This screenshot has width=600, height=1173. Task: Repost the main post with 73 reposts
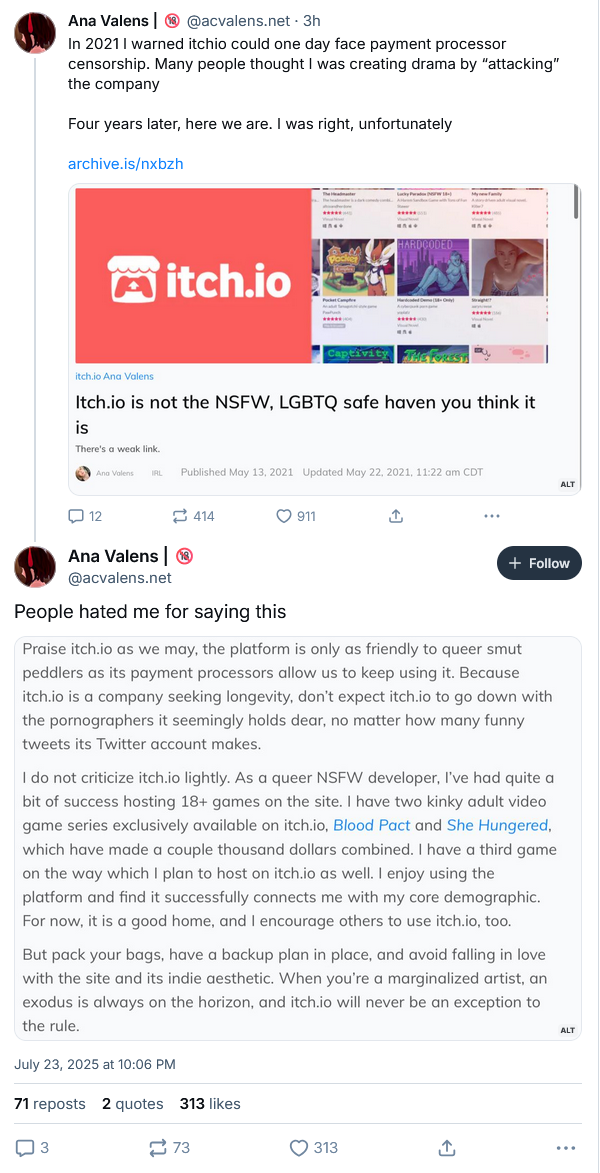pyautogui.click(x=159, y=1147)
